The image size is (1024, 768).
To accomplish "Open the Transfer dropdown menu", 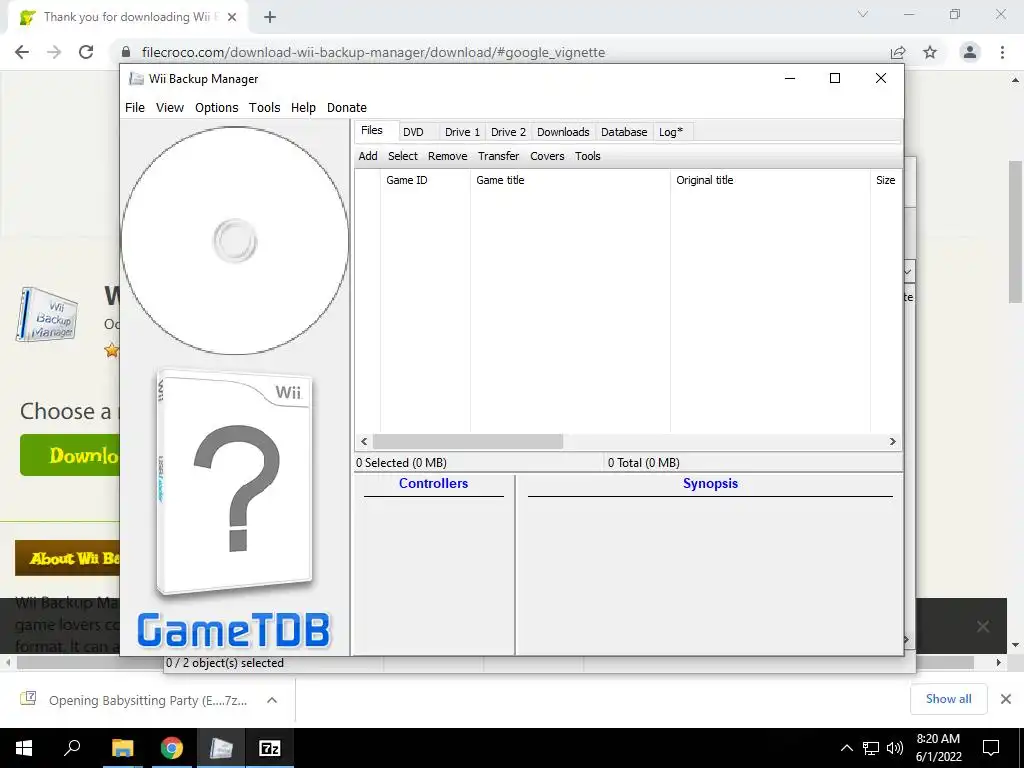I will (498, 156).
